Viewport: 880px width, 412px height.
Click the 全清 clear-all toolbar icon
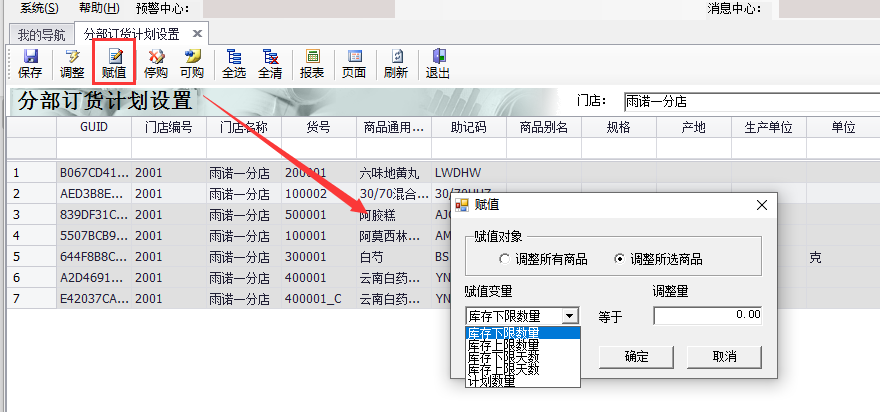click(270, 64)
